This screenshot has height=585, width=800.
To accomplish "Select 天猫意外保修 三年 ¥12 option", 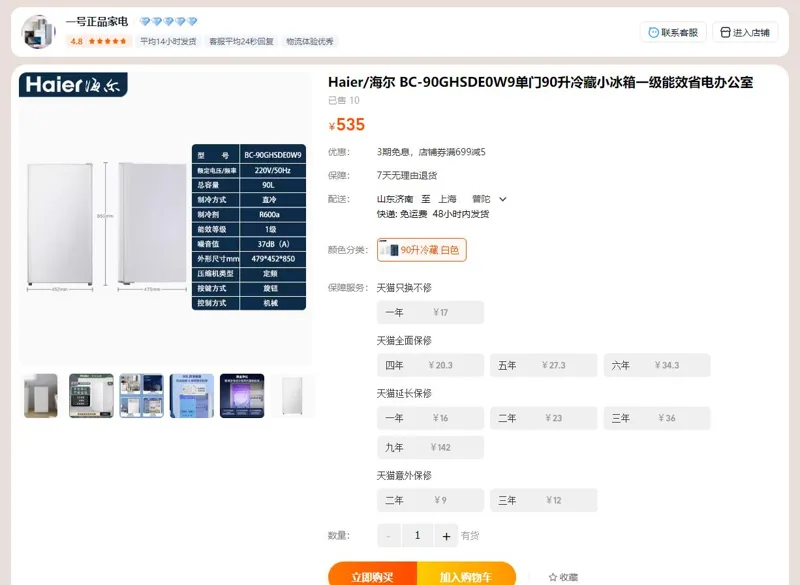I will tap(543, 500).
